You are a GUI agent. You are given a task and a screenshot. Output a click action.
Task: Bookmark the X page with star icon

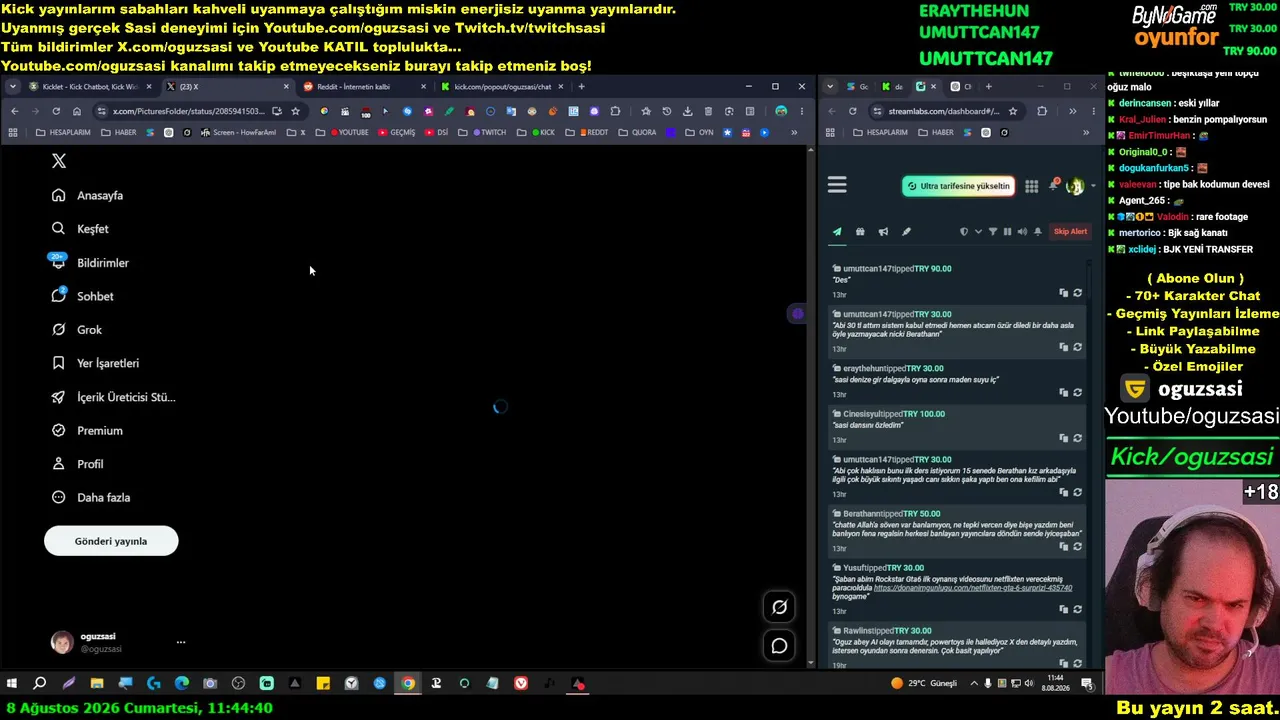coord(295,111)
